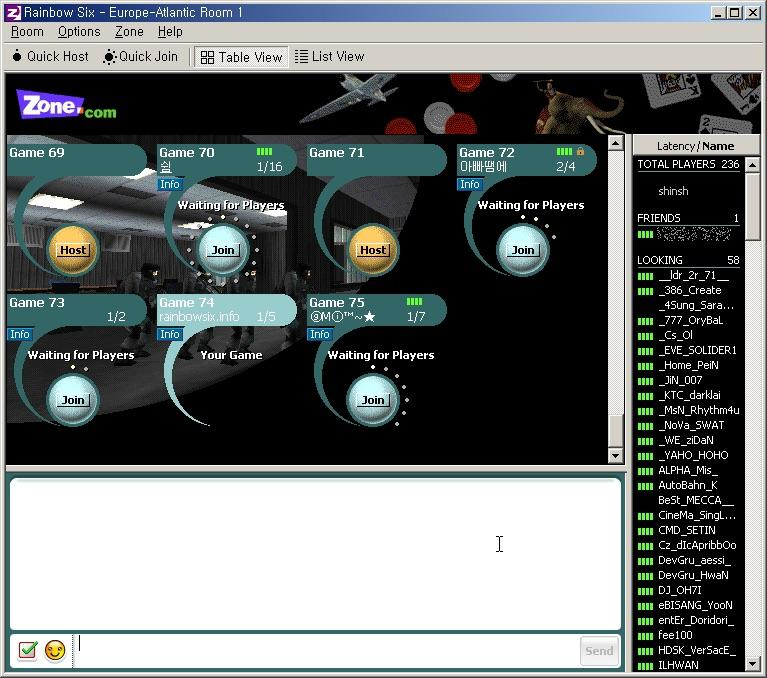The width and height of the screenshot is (767, 678).
Task: Open the Zone menu
Action: [x=129, y=32]
